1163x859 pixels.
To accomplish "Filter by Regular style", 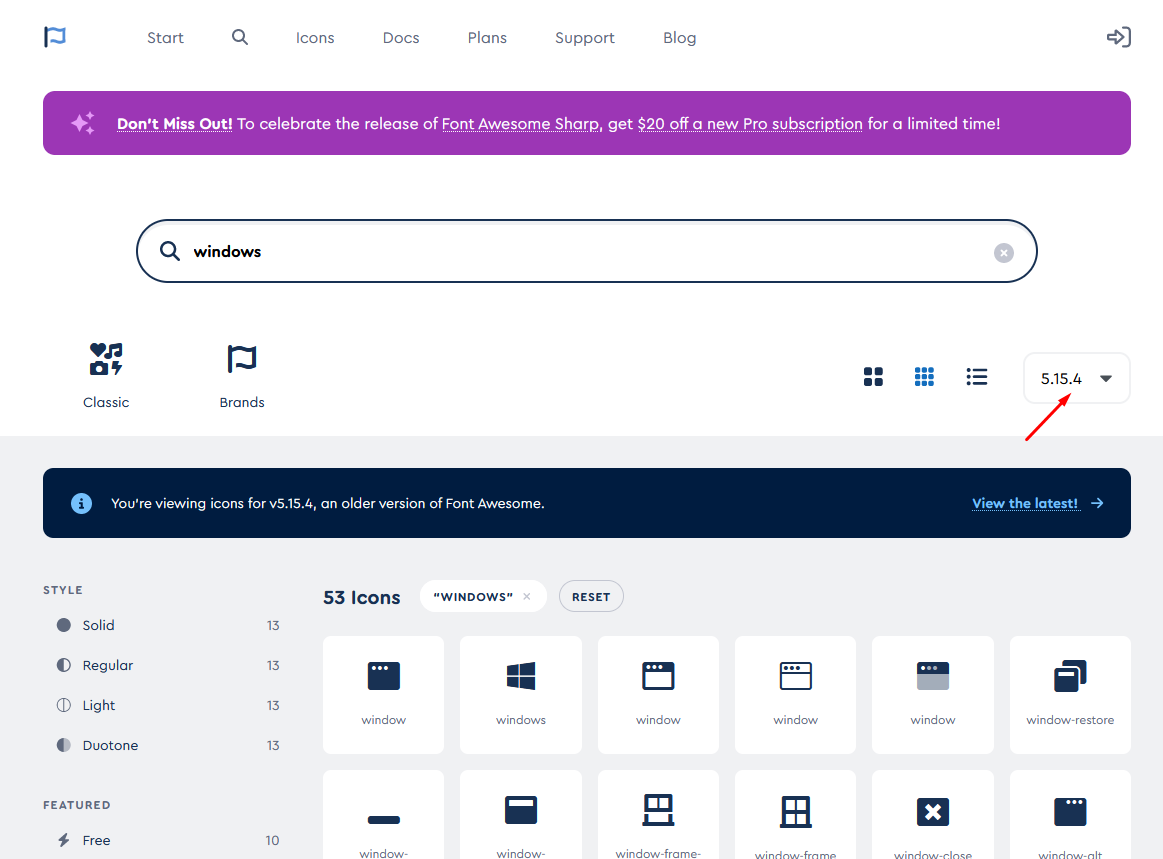I will pos(168,665).
